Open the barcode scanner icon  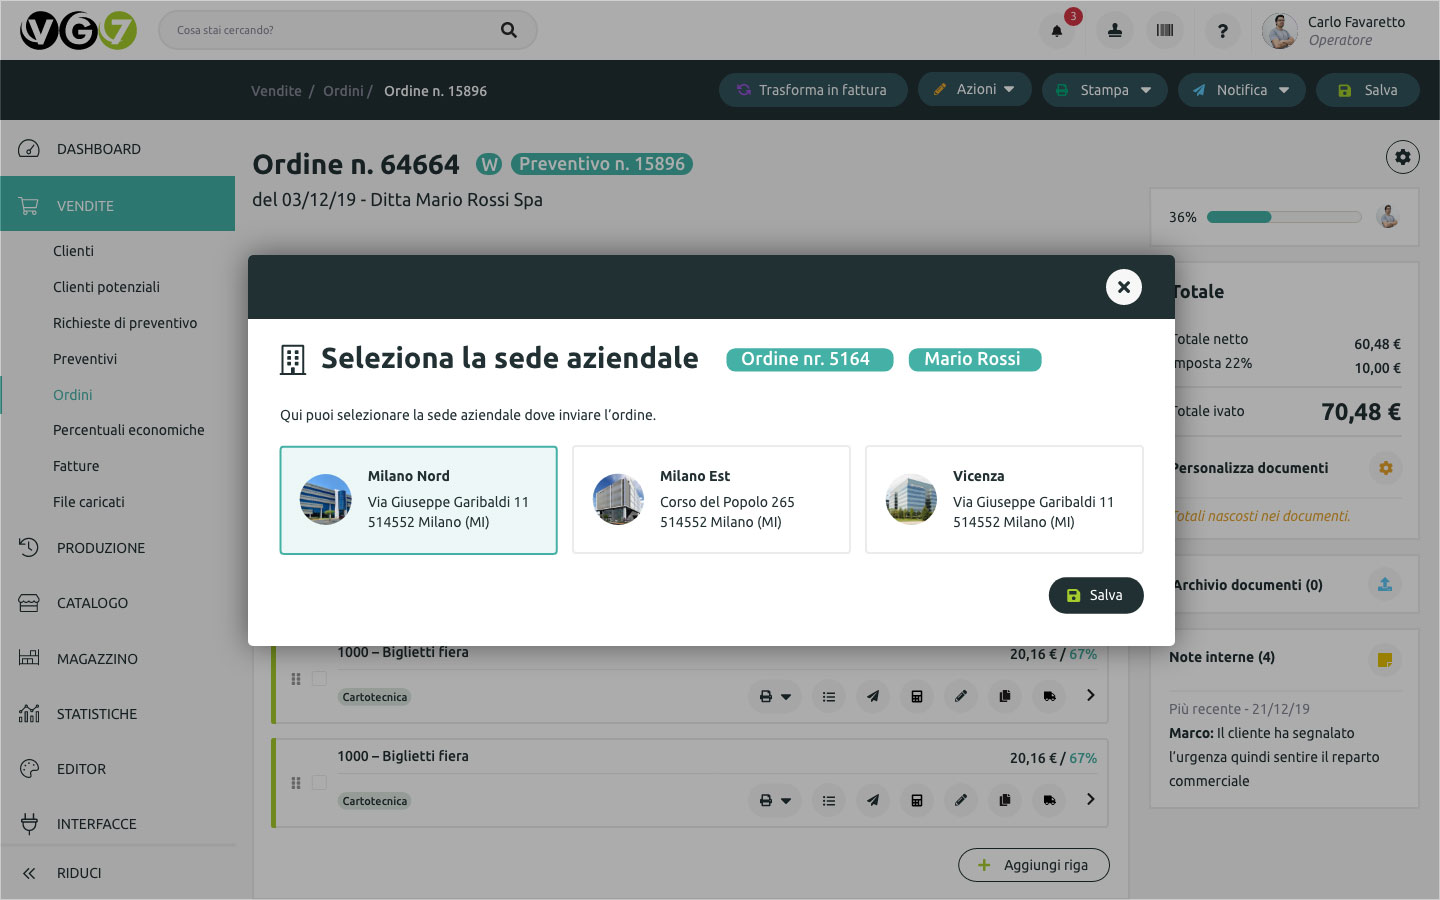coord(1165,31)
